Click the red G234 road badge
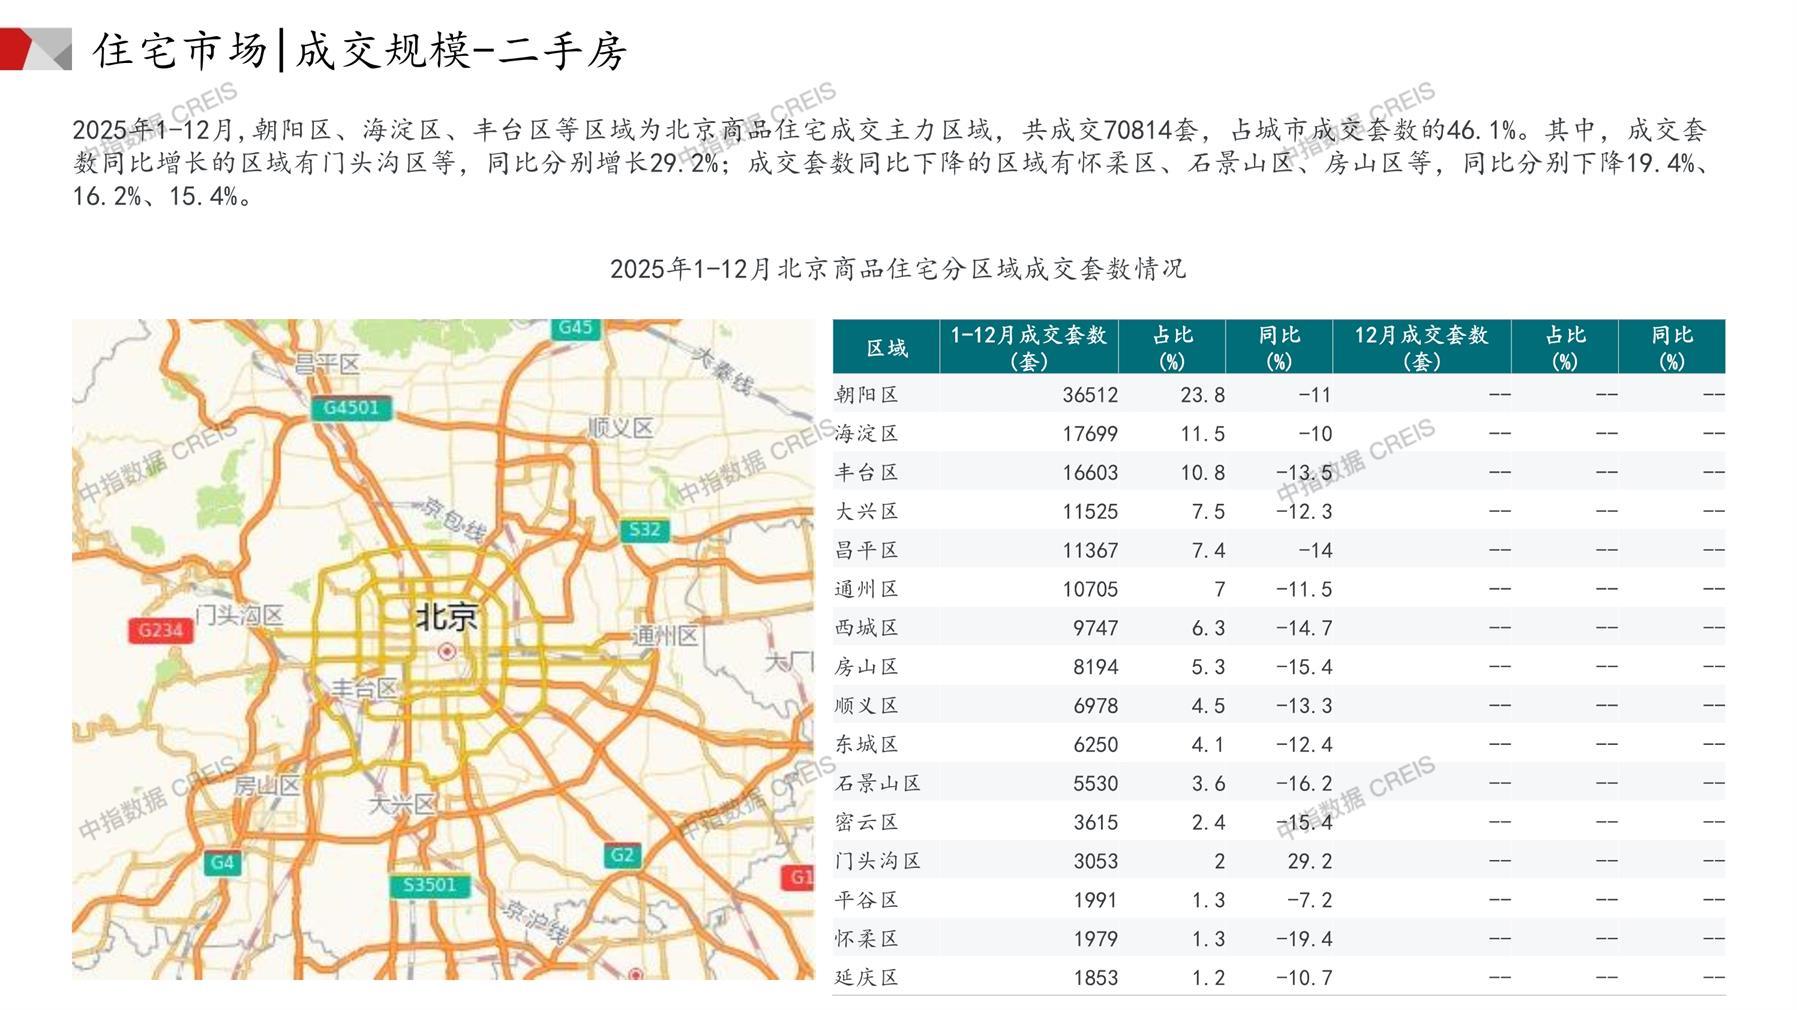 pyautogui.click(x=160, y=630)
